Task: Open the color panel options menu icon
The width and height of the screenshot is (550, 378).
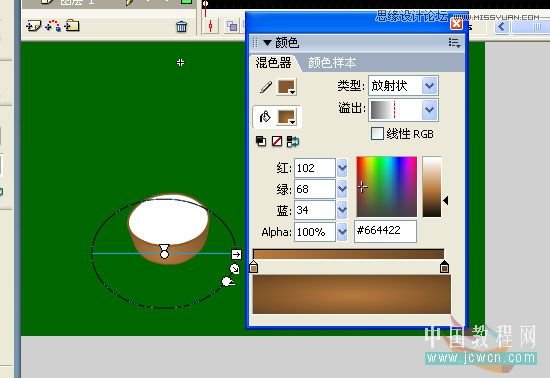Action: pyautogui.click(x=454, y=43)
